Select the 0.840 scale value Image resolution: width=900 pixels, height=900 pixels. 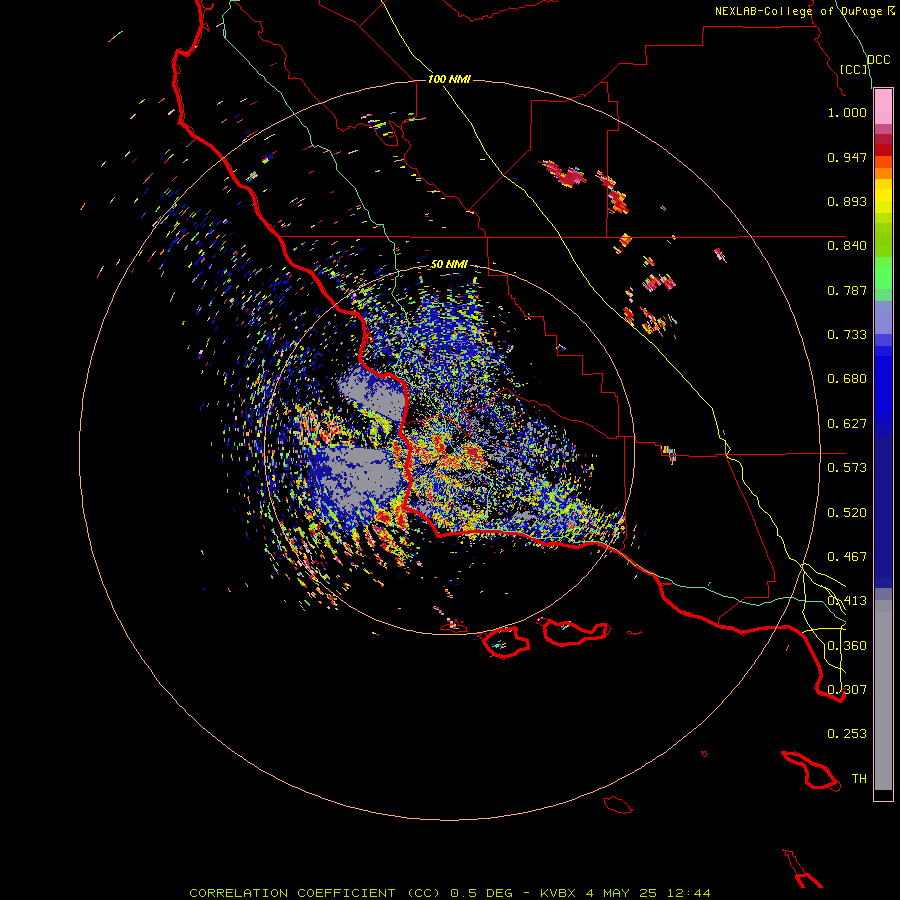coord(847,246)
